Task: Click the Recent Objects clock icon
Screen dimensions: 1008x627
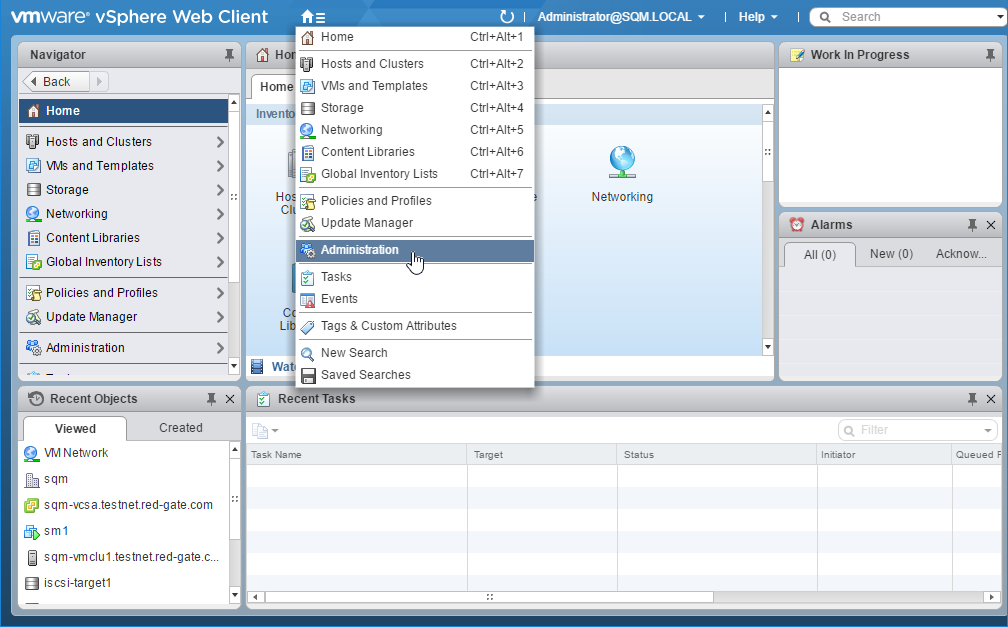Action: pos(35,399)
